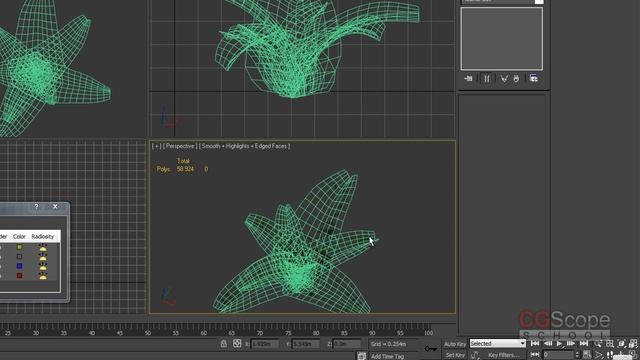Click the large Set Keys key icon
Image resolution: width=640 pixels, height=360 pixels.
coord(430,349)
